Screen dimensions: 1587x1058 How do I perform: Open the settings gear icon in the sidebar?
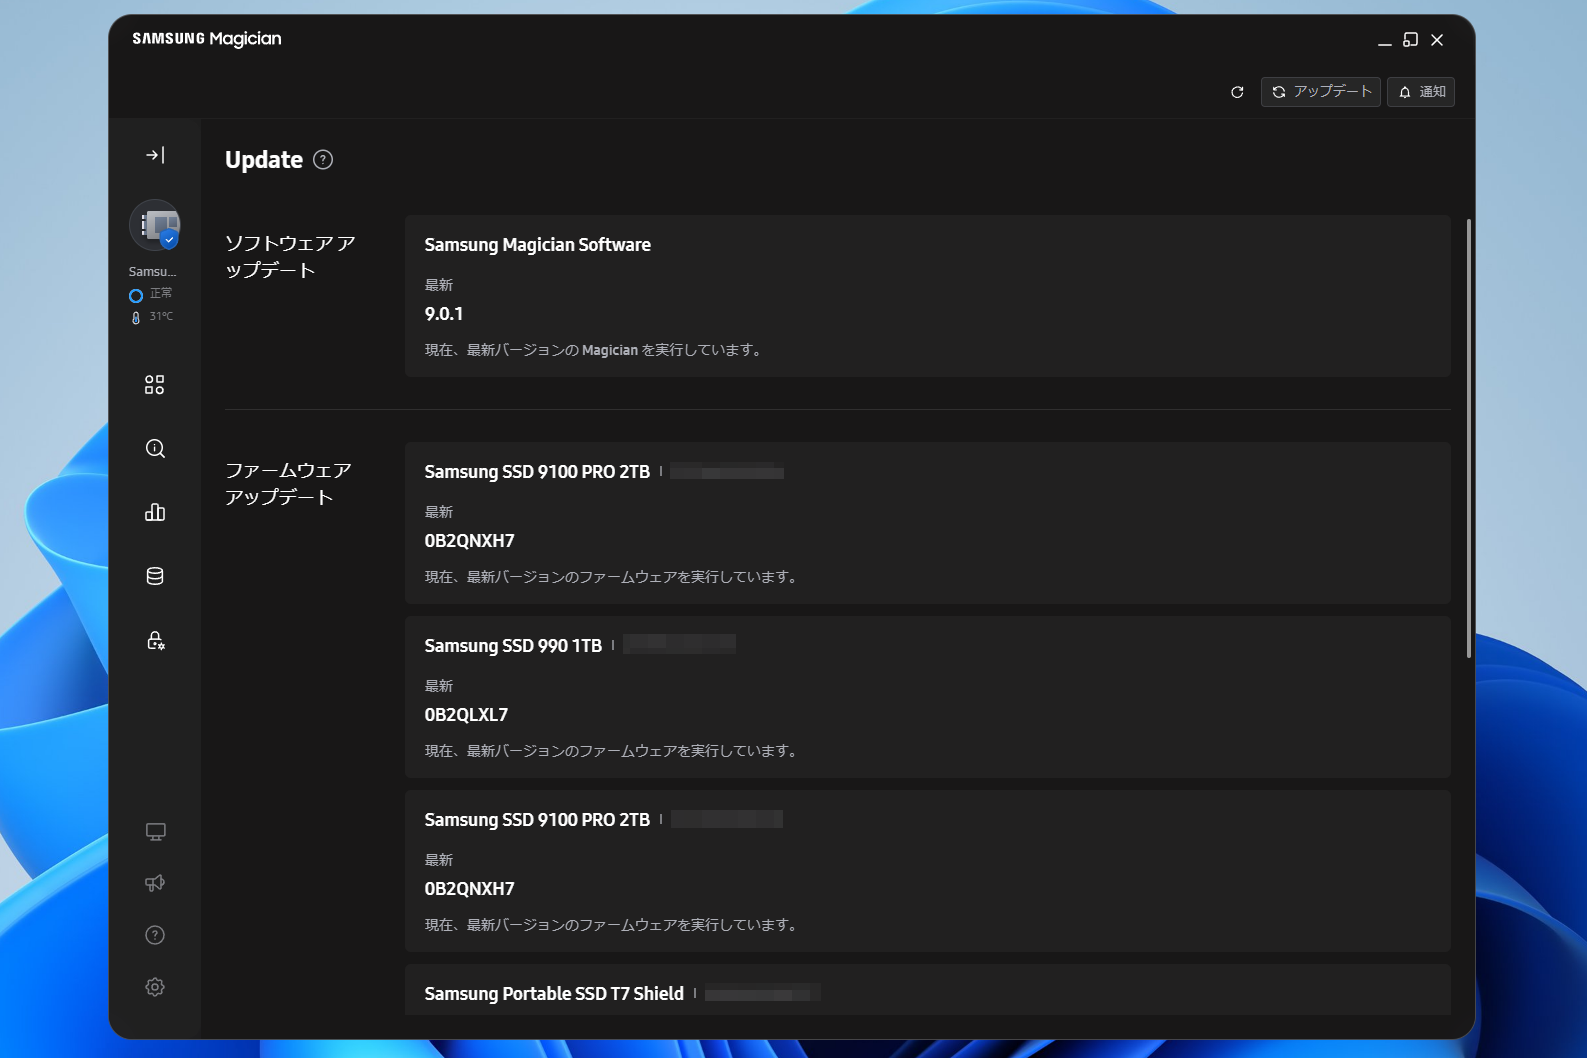[155, 987]
